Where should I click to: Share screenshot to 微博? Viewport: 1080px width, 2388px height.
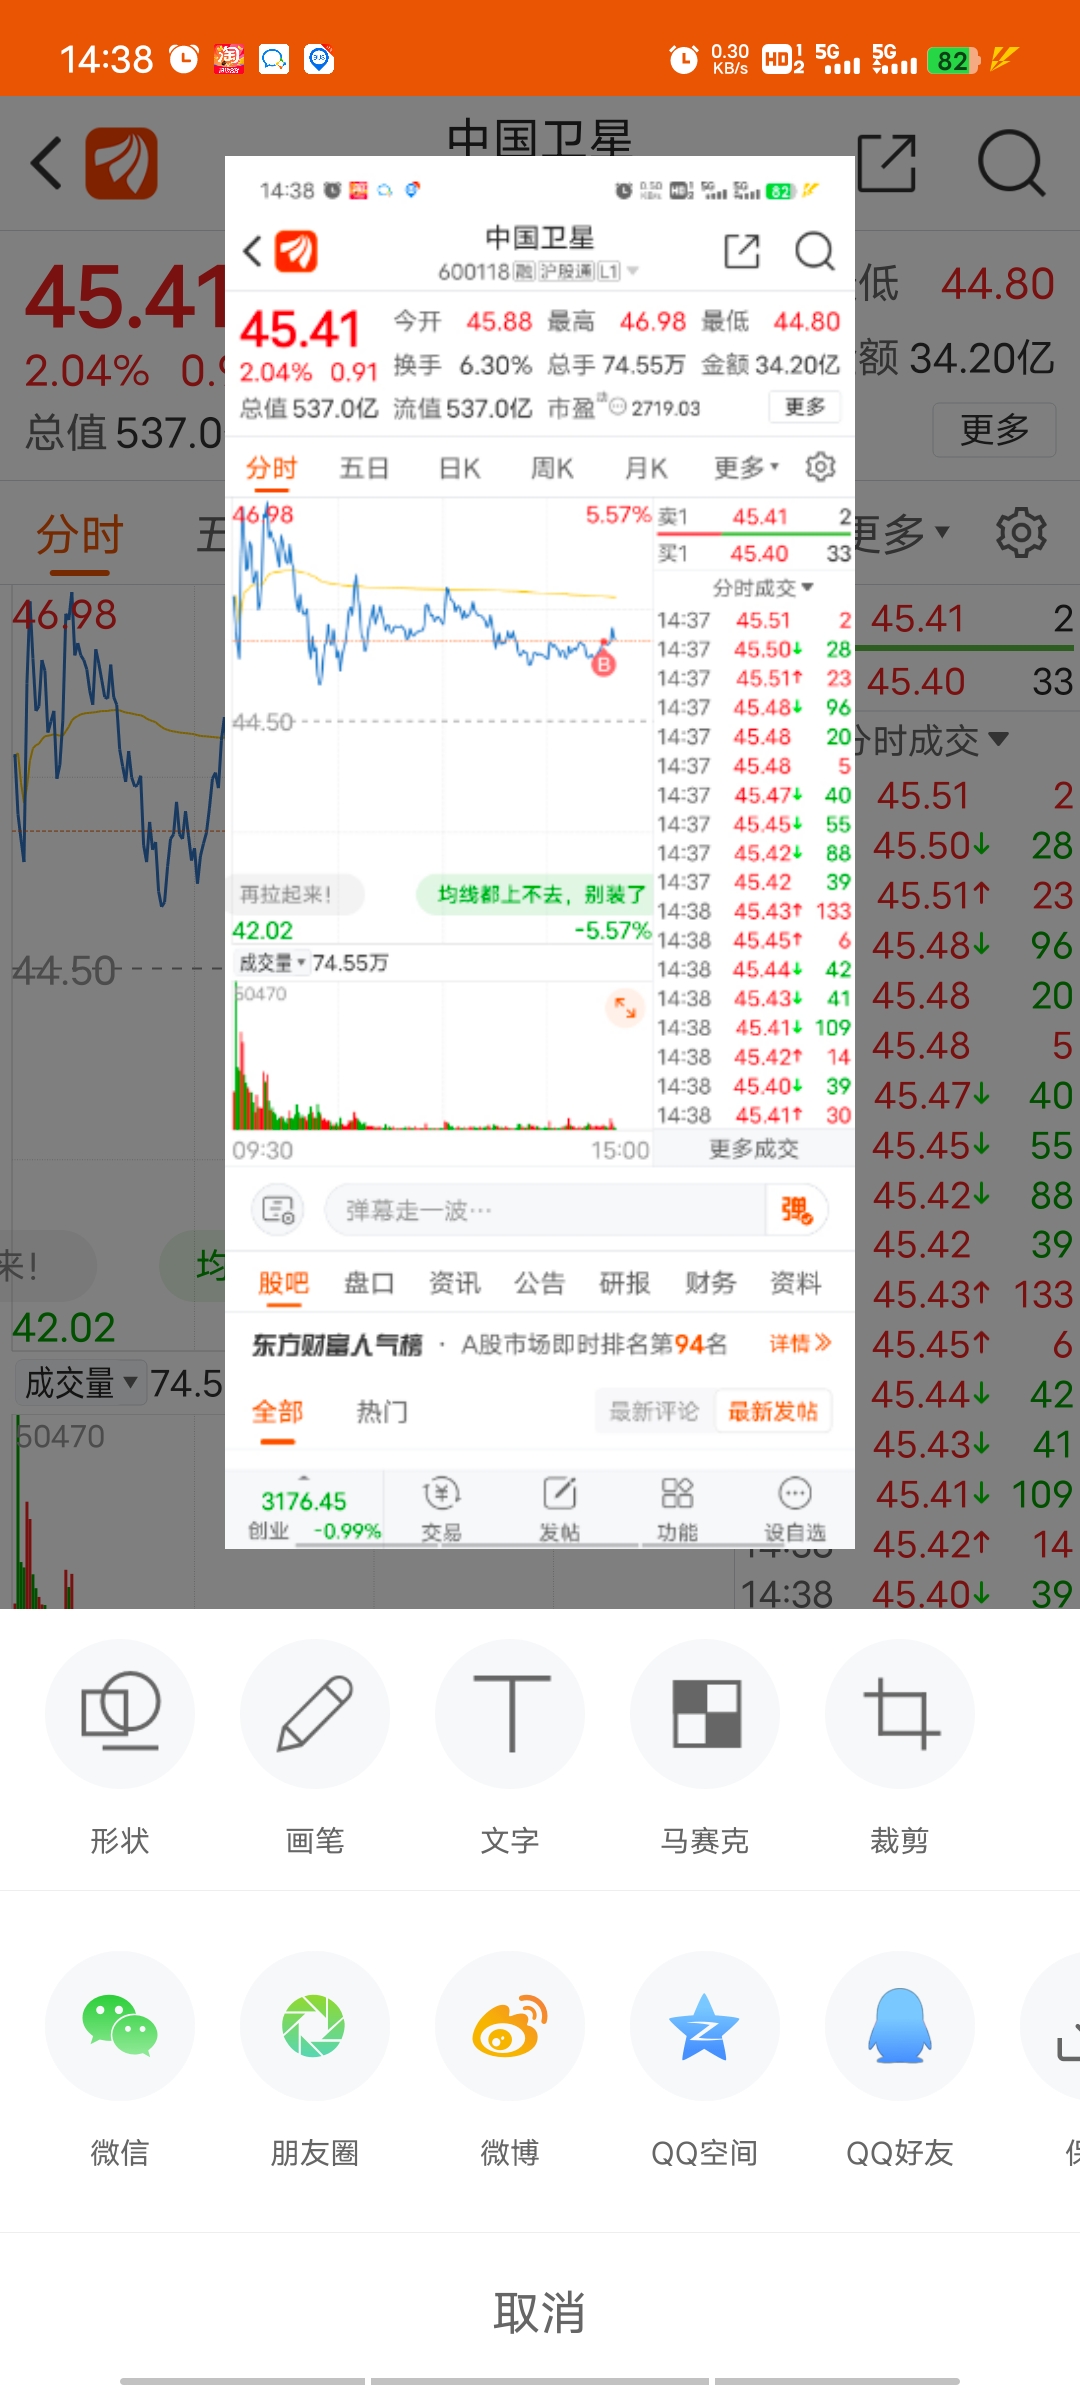point(510,2025)
